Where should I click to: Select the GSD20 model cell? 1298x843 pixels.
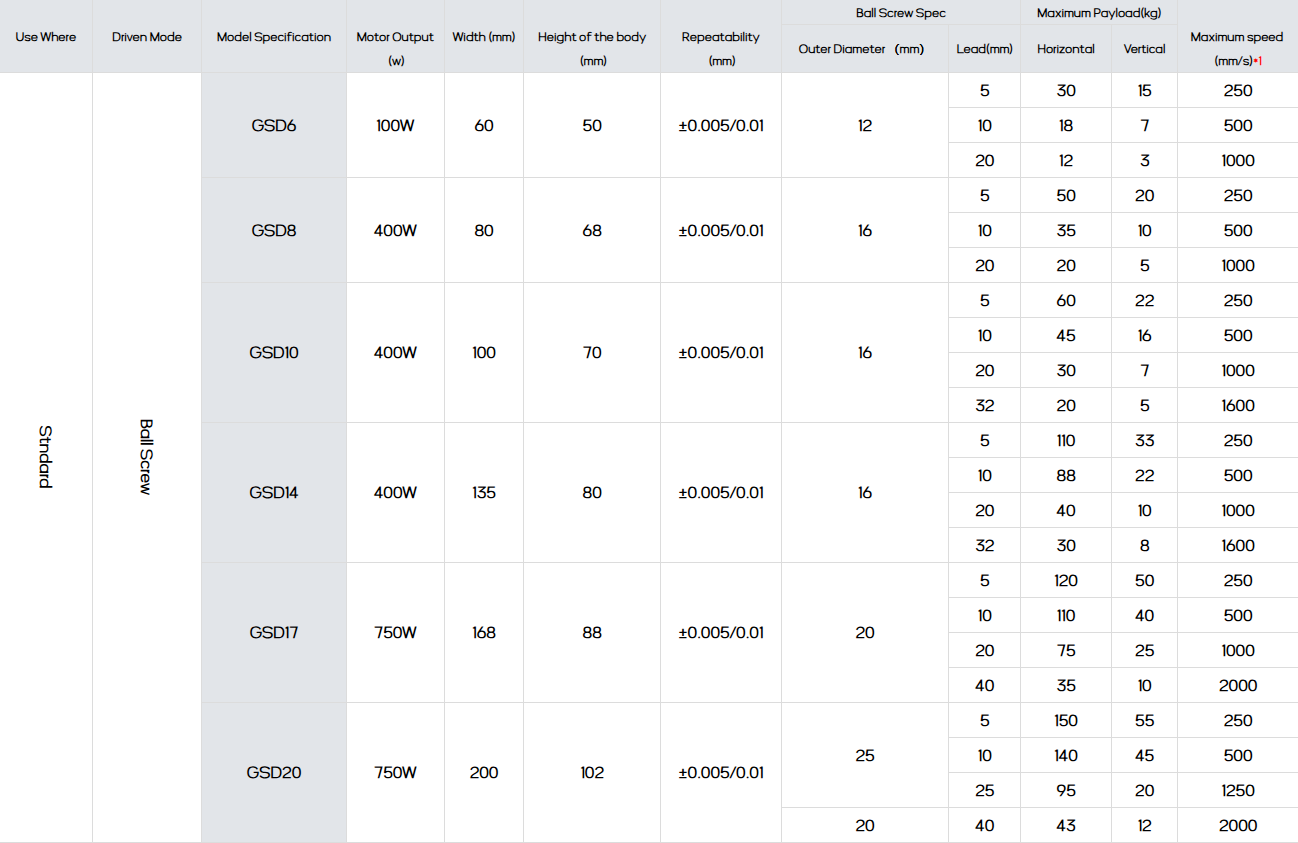[273, 773]
